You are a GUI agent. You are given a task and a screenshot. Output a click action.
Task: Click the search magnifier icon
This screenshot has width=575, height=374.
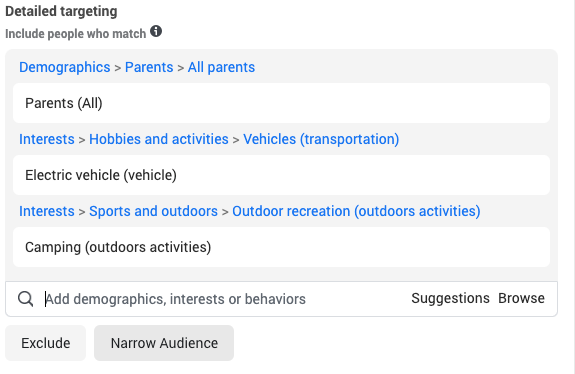(26, 299)
